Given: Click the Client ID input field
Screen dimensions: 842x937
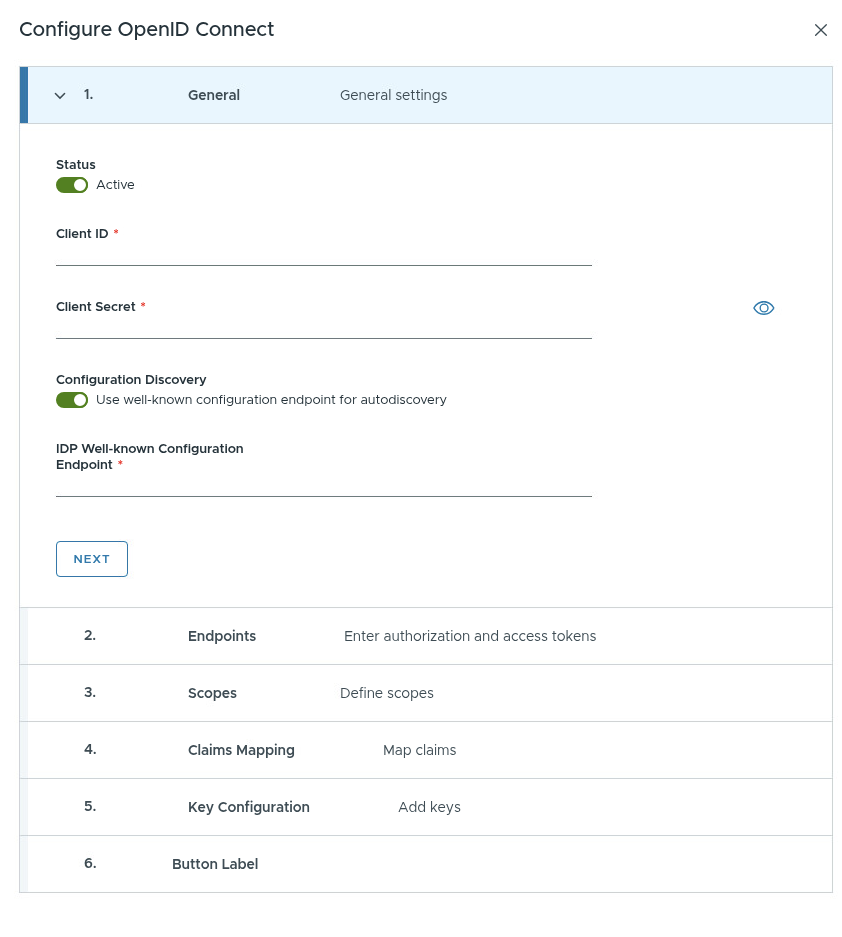Looking at the screenshot, I should point(323,254).
